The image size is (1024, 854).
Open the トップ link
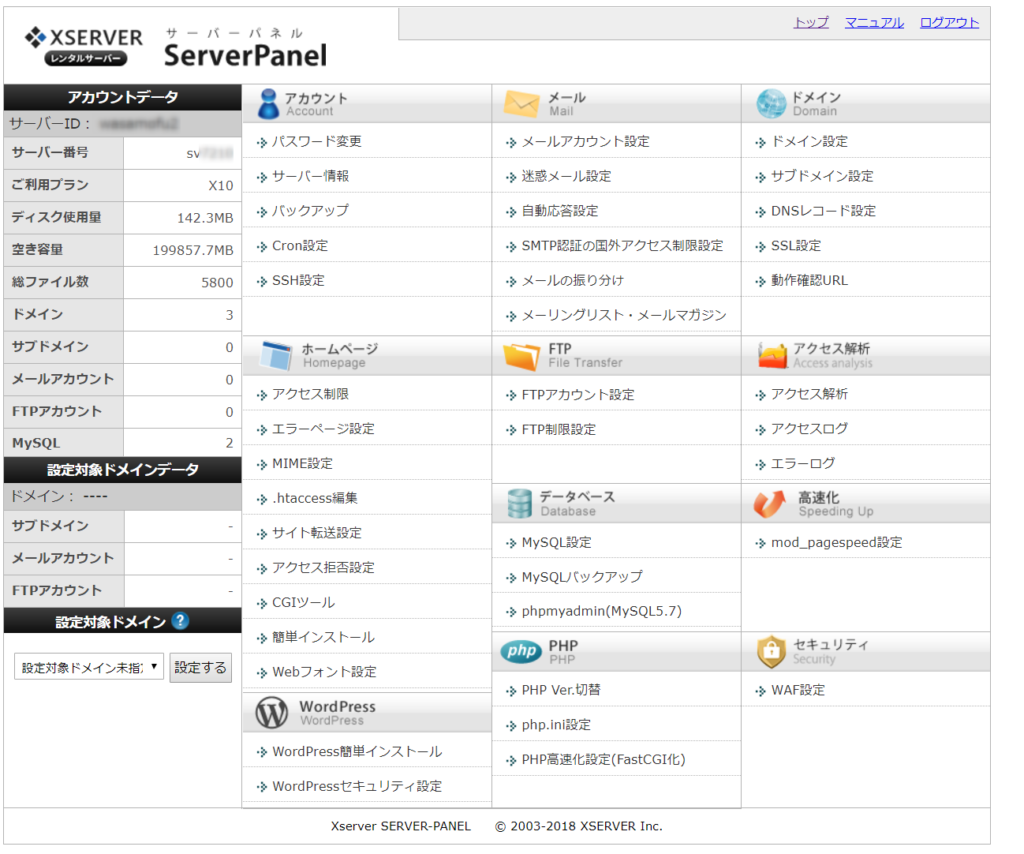coord(811,22)
